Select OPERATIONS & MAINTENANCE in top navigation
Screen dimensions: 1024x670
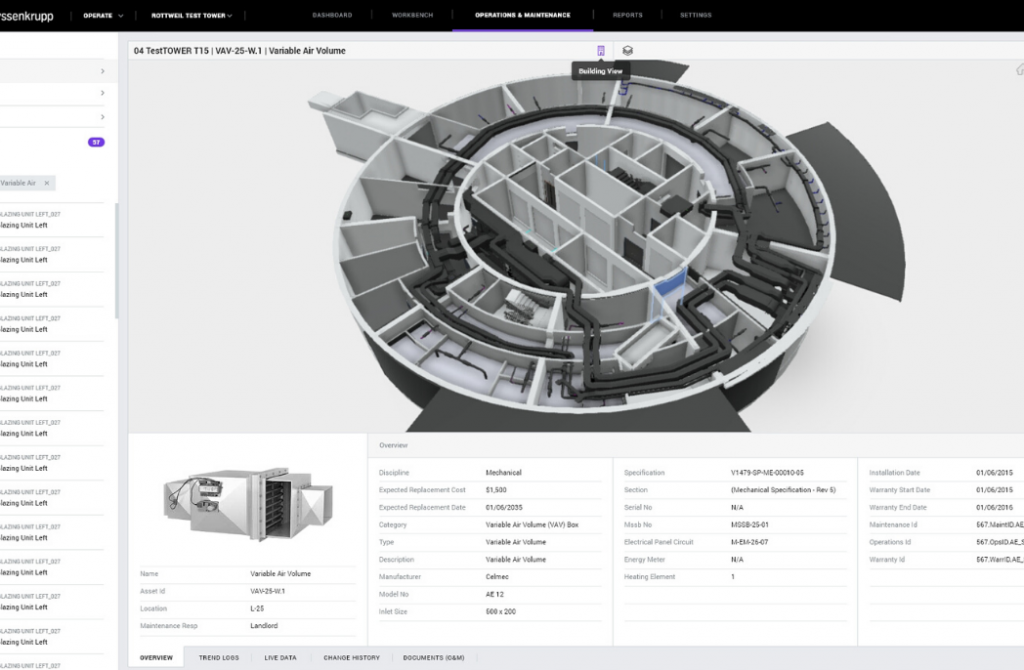pos(522,15)
